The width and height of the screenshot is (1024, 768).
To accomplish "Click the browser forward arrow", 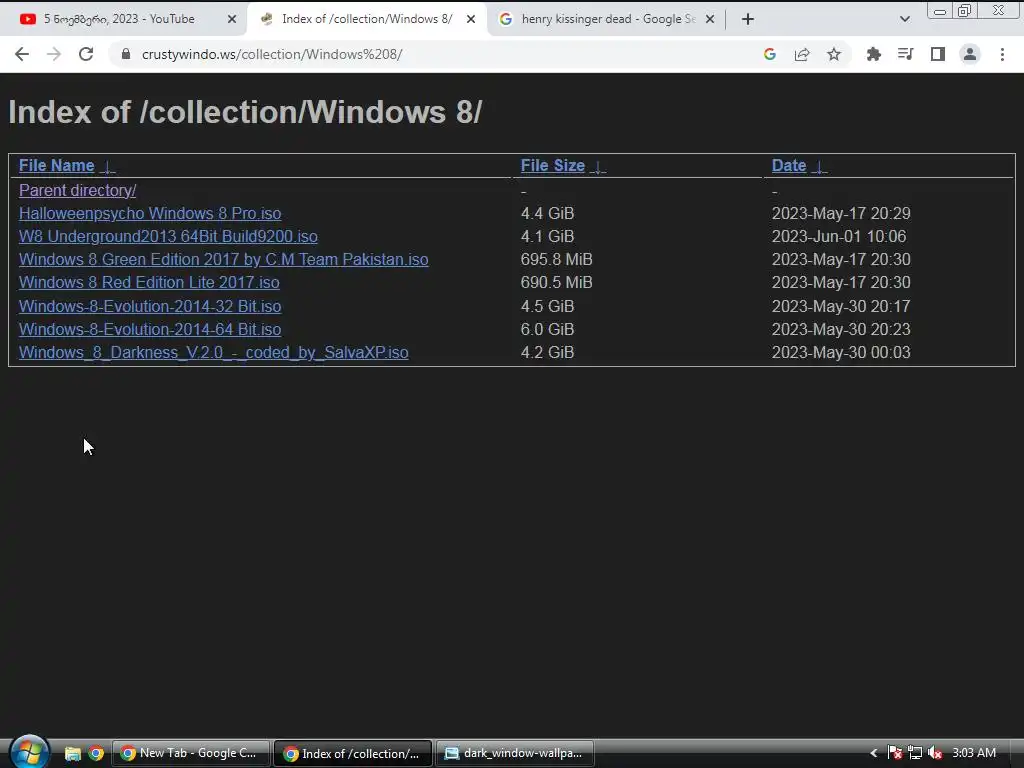I will pos(54,54).
